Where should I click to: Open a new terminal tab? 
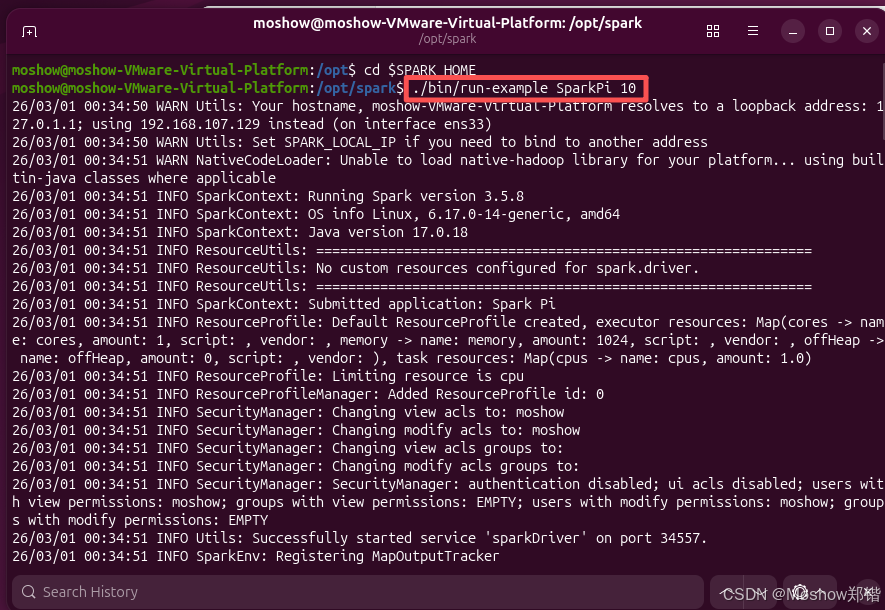coord(29,32)
